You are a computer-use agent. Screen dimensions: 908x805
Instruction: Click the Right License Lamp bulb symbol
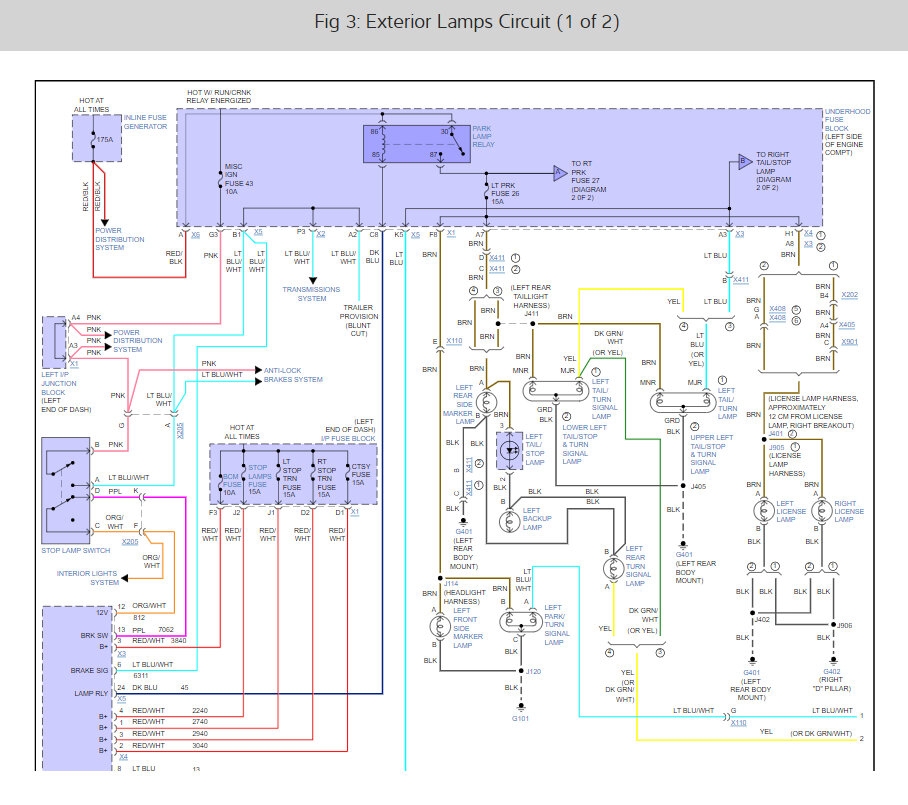822,511
